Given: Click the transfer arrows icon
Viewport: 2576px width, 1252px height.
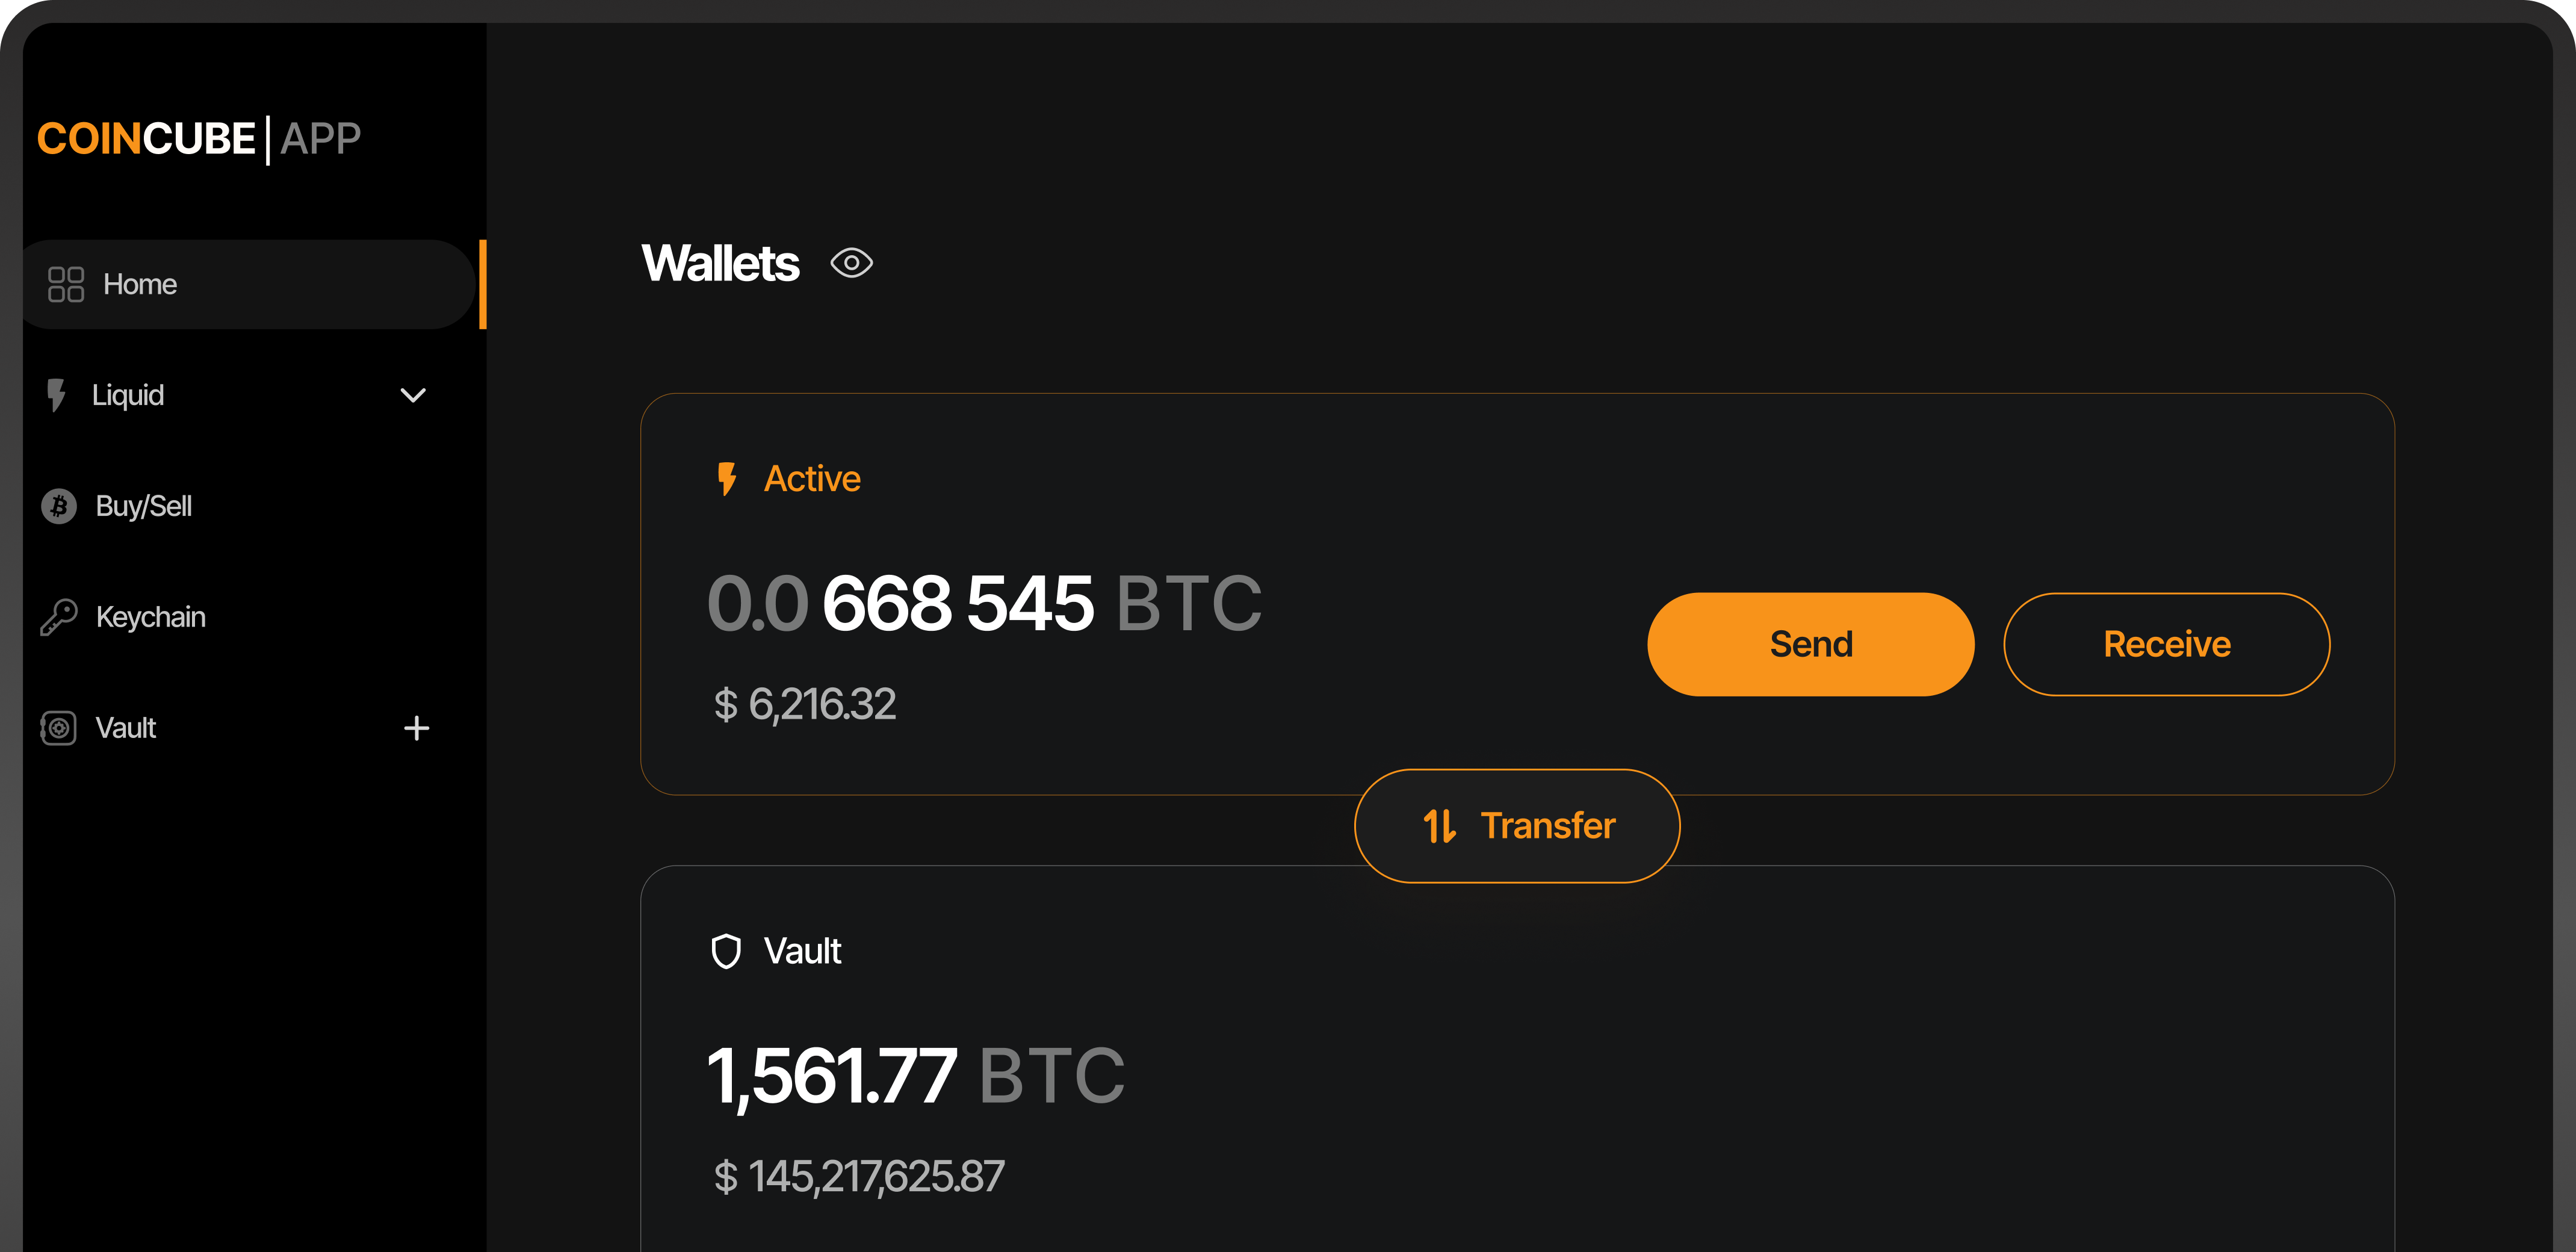Looking at the screenshot, I should tap(1440, 825).
